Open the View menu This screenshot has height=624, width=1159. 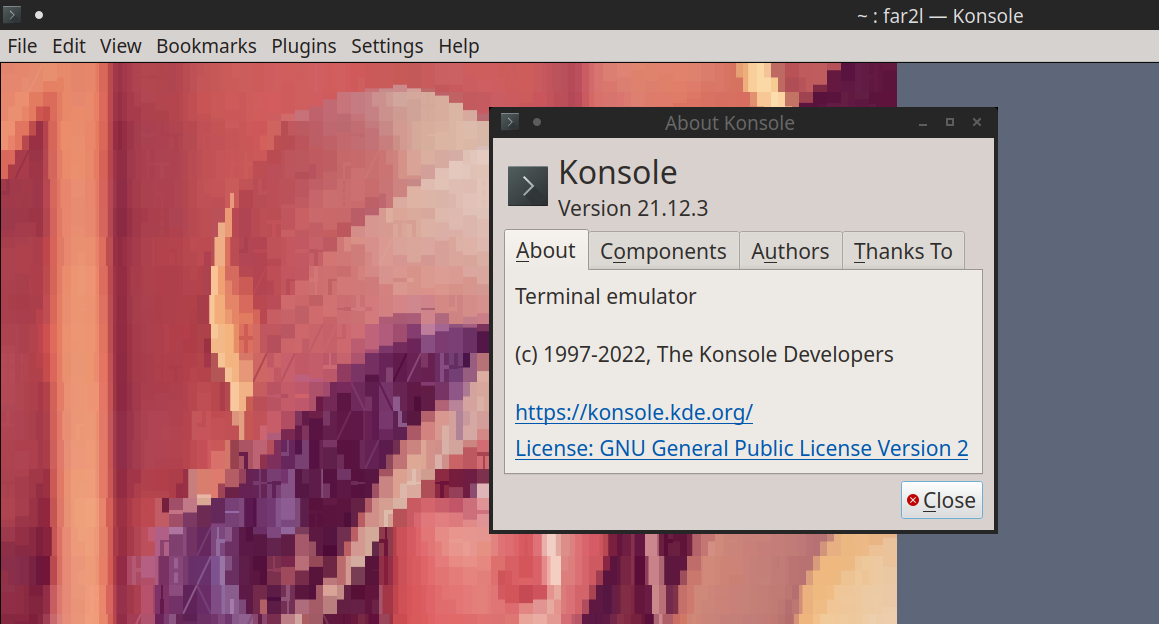[120, 46]
